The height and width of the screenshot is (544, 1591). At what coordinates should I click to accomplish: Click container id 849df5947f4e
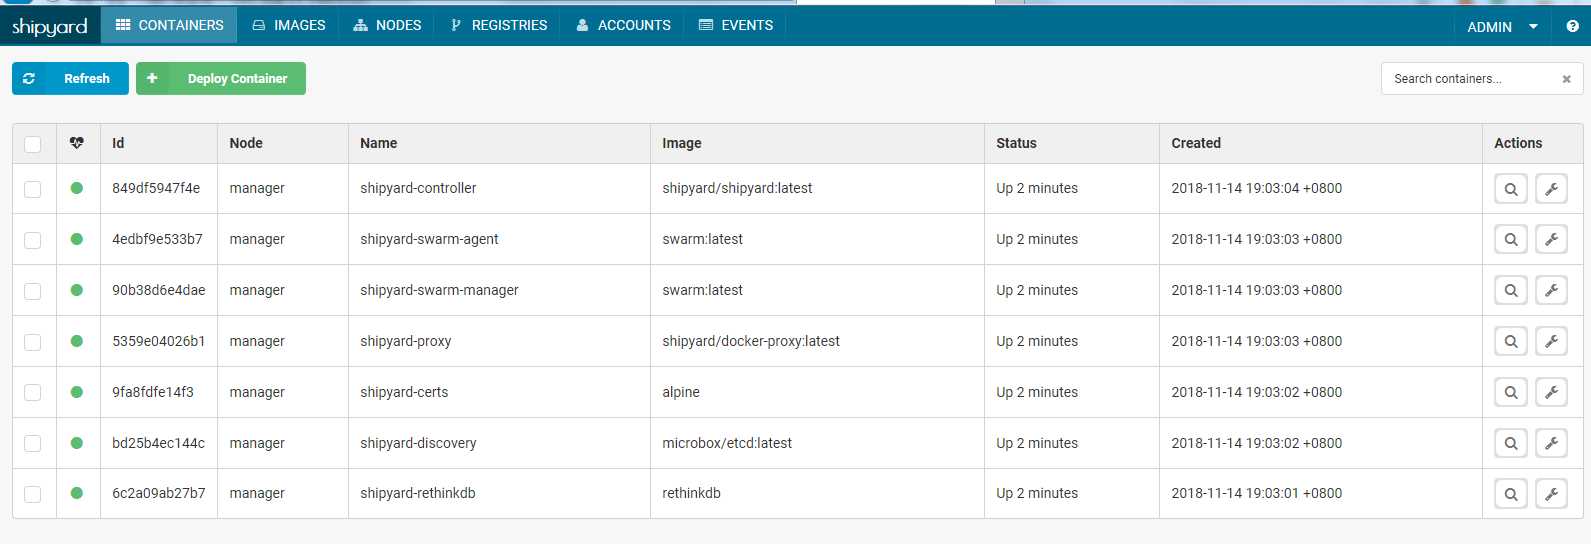[x=156, y=188]
